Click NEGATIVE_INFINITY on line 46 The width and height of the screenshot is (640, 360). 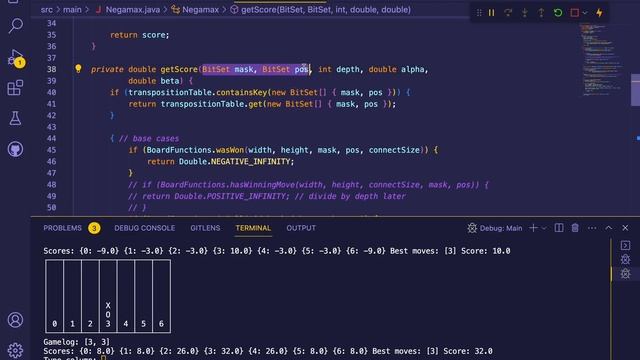click(x=250, y=162)
